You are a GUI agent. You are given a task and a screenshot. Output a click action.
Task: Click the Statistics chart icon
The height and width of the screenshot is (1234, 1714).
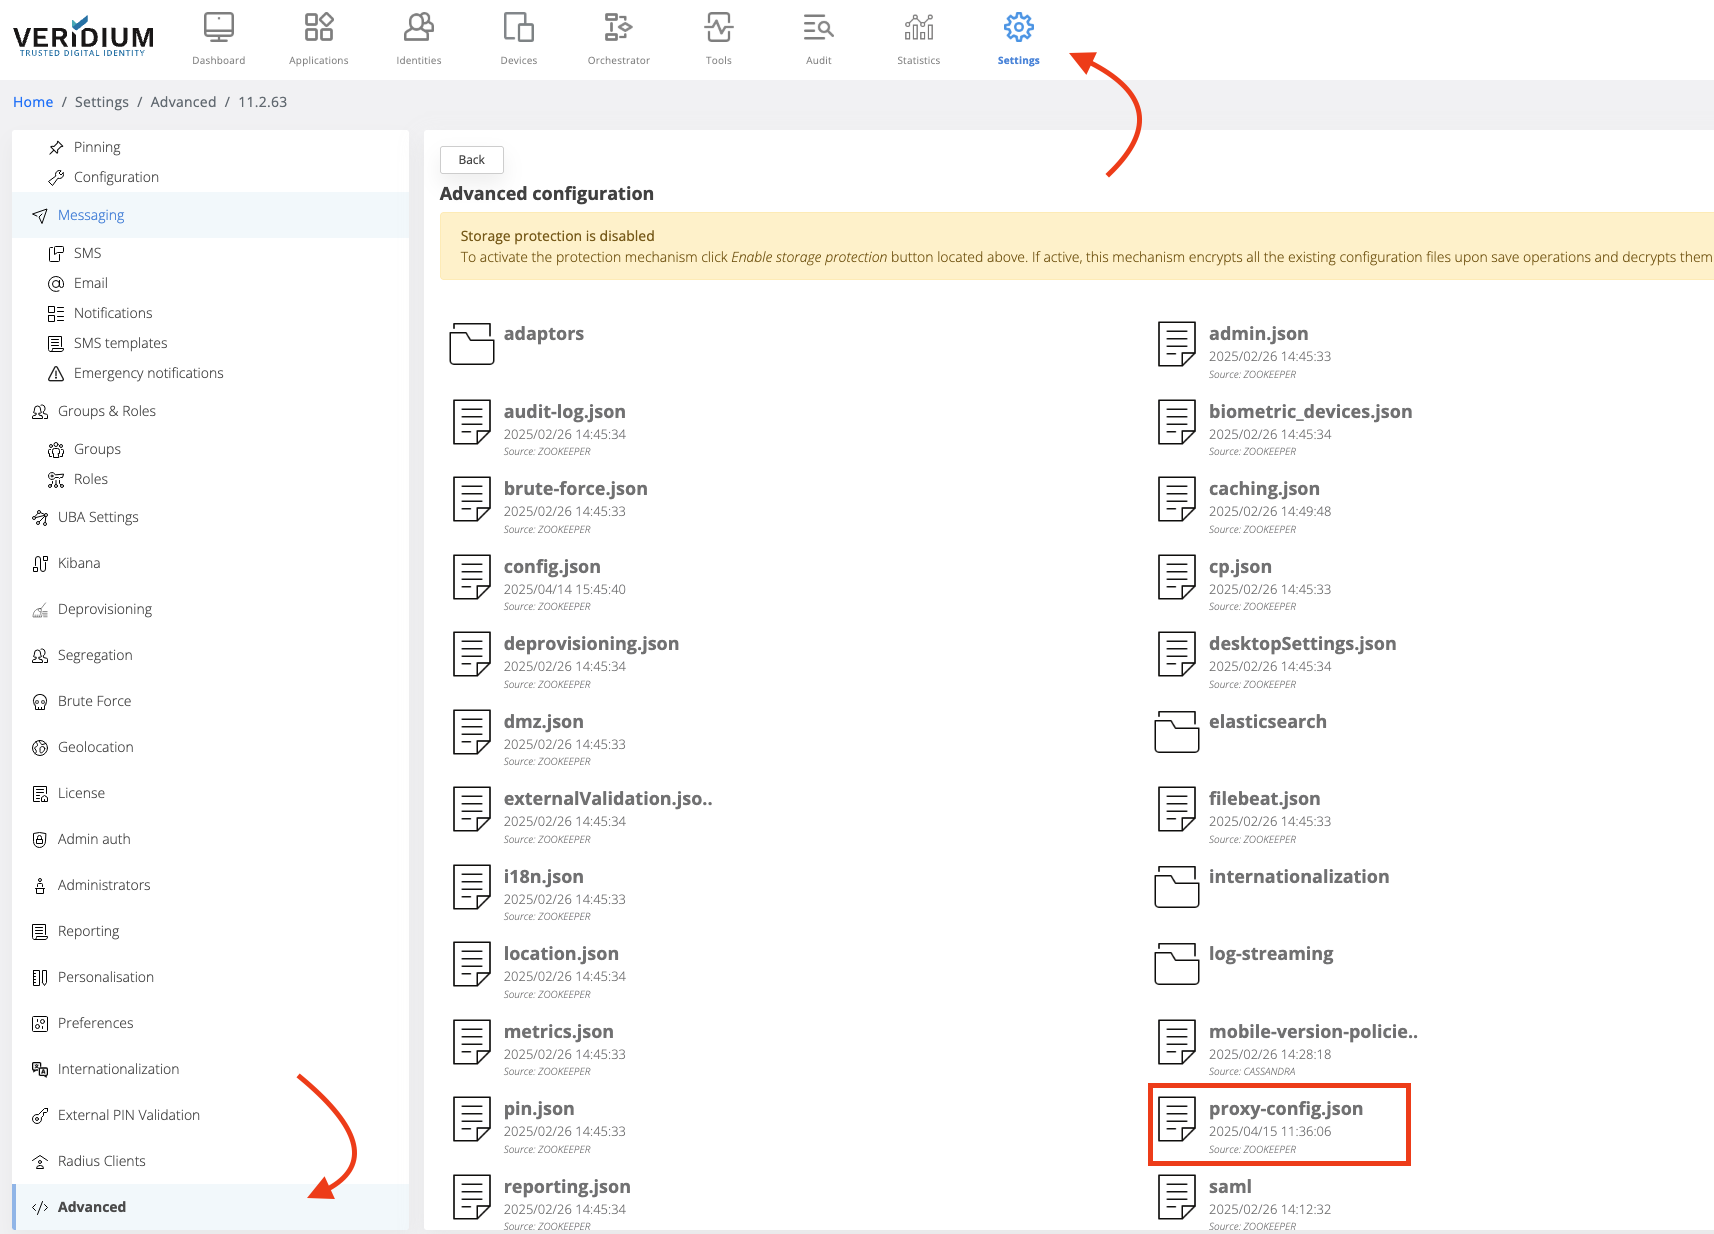[x=918, y=28]
